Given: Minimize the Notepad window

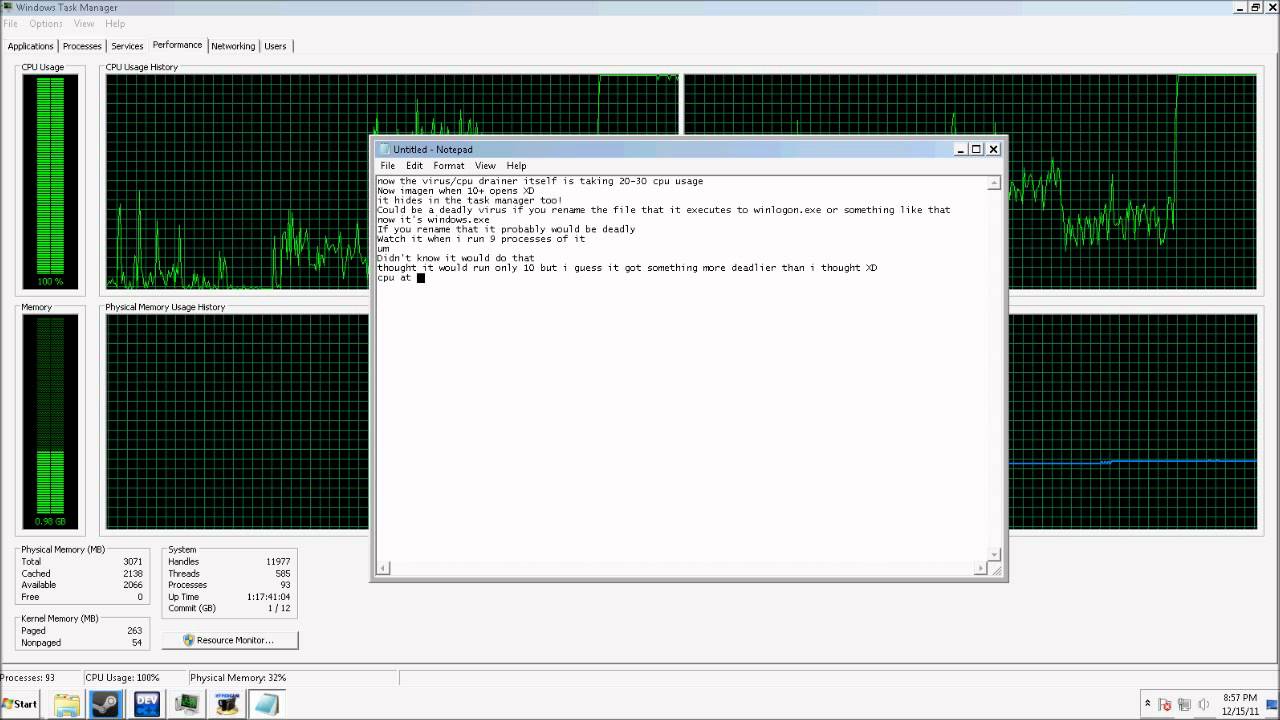Looking at the screenshot, I should pos(960,149).
